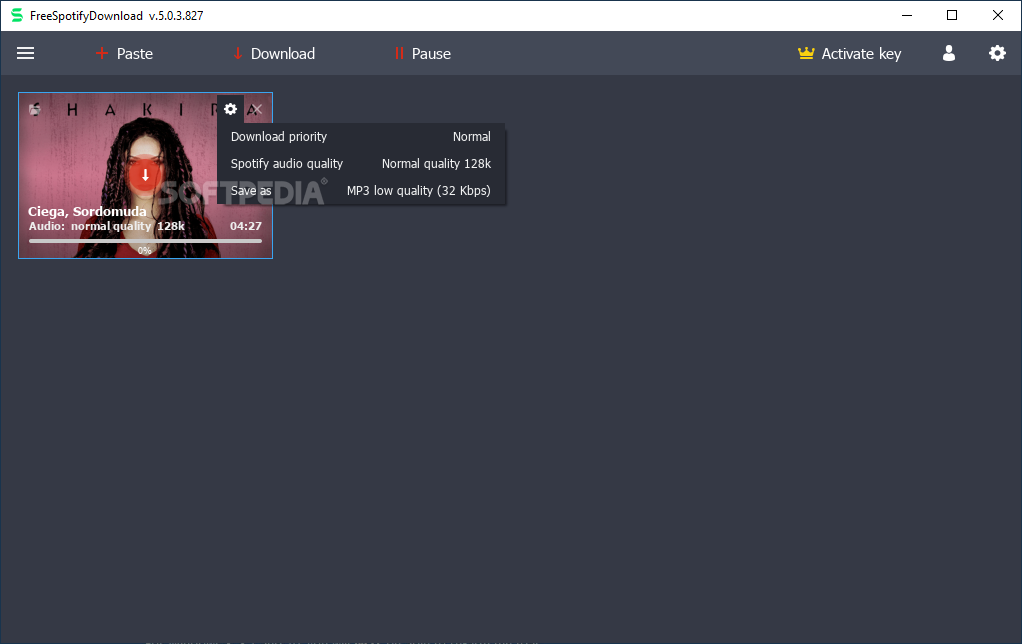Click the Ciega, Sordomuda track title
This screenshot has width=1022, height=644.
[x=87, y=211]
